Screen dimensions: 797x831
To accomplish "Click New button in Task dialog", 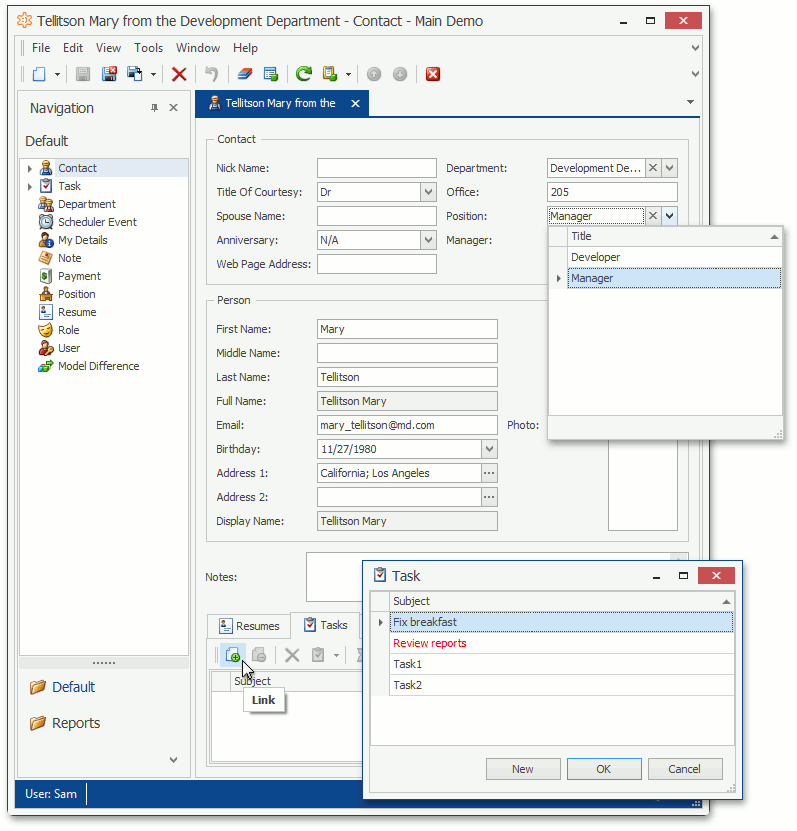I will pyautogui.click(x=523, y=770).
